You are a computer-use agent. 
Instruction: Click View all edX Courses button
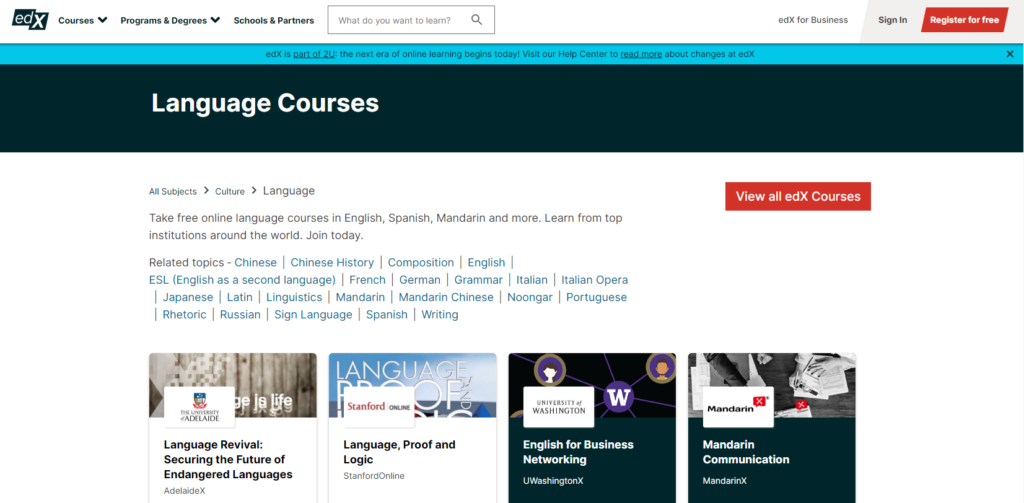pos(798,197)
